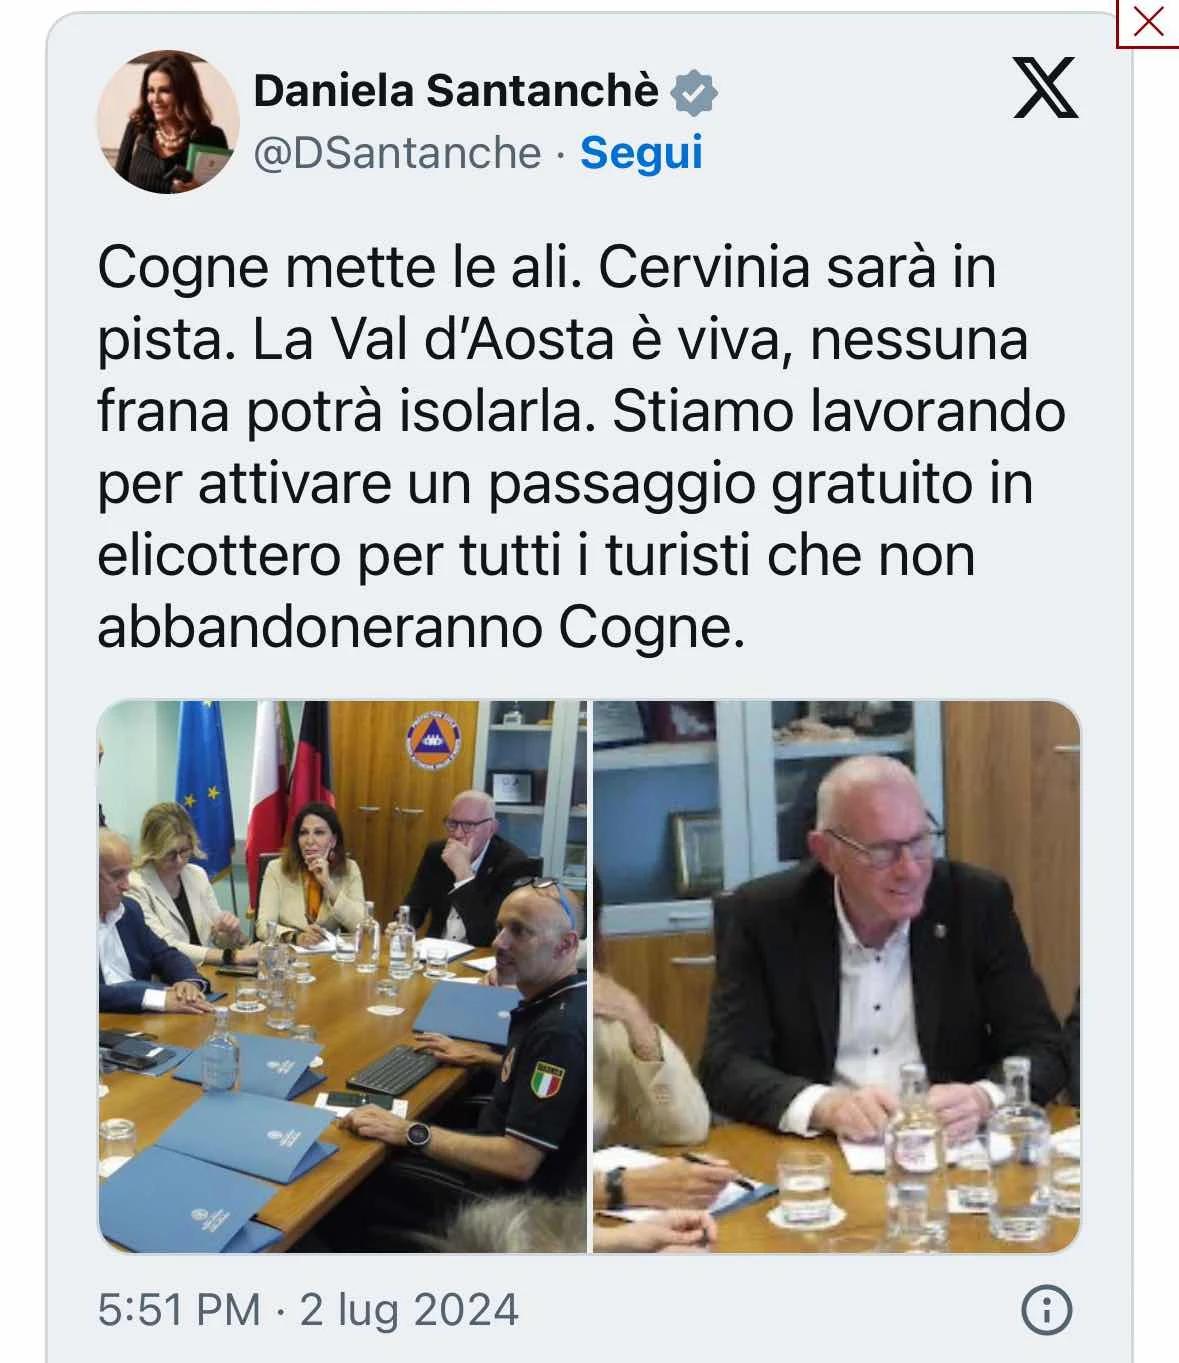
Task: Follow the account via Segui
Action: (641, 153)
